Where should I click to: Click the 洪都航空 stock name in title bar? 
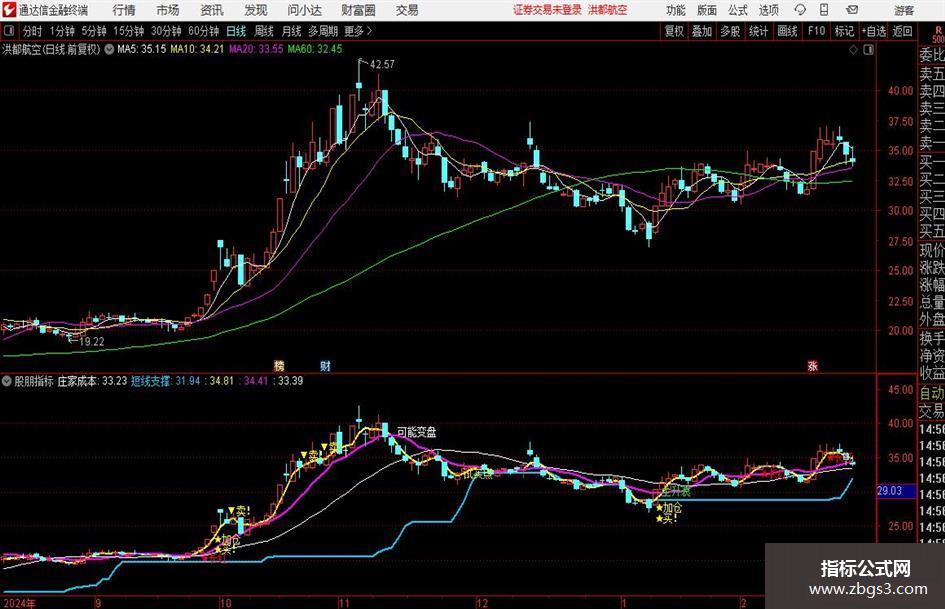608,10
